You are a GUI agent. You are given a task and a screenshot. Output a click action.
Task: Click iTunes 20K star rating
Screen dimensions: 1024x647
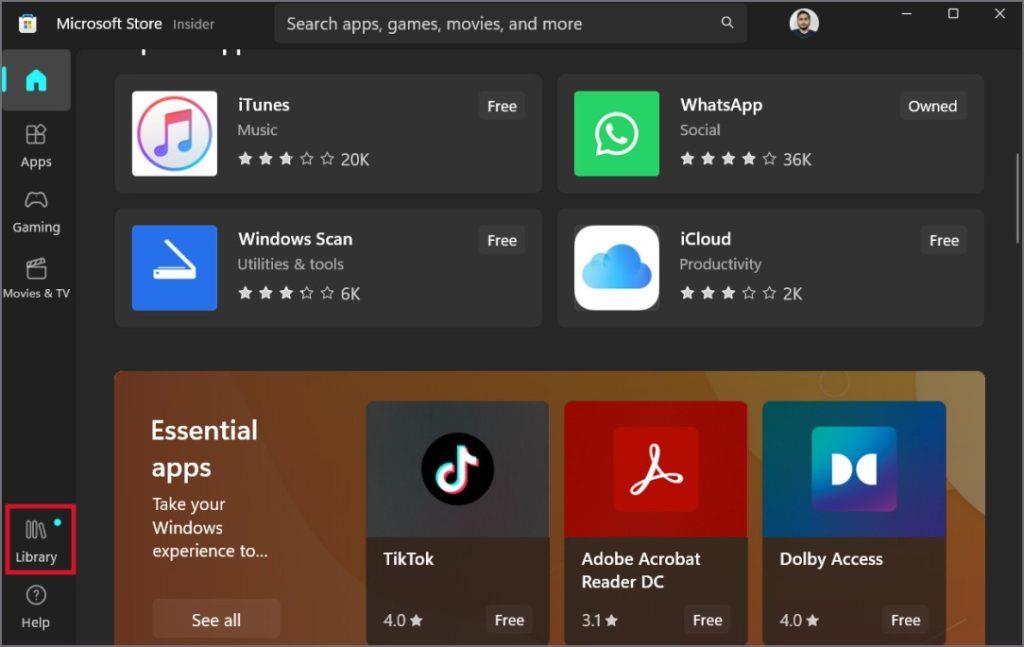304,159
